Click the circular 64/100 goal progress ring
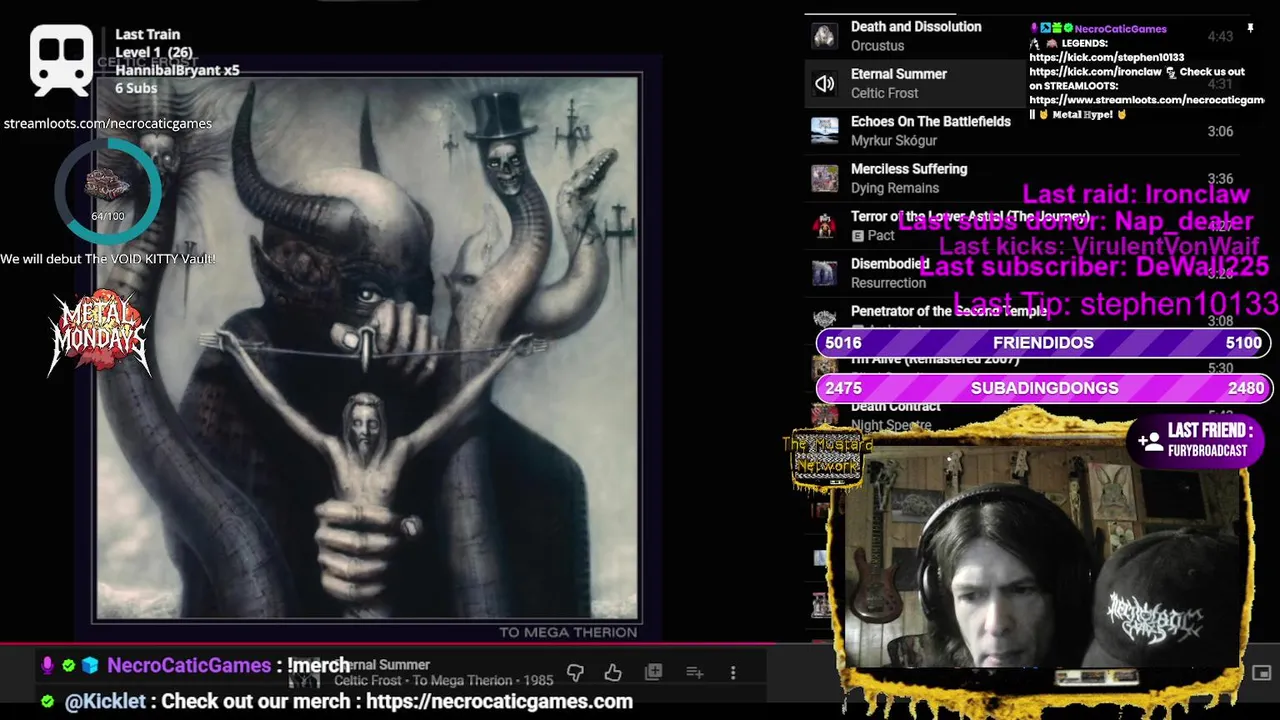The image size is (1280, 720). (x=107, y=190)
